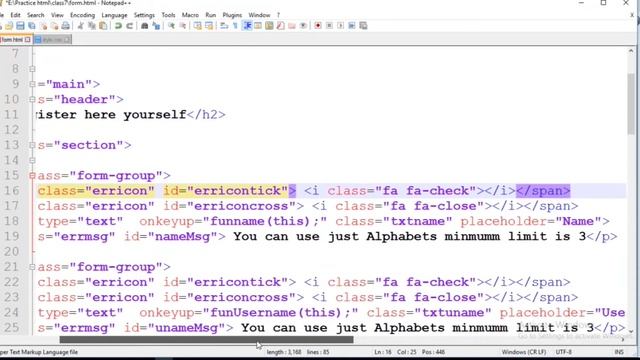
Task: Open the Document Map panel icon
Action: pos(269,26)
